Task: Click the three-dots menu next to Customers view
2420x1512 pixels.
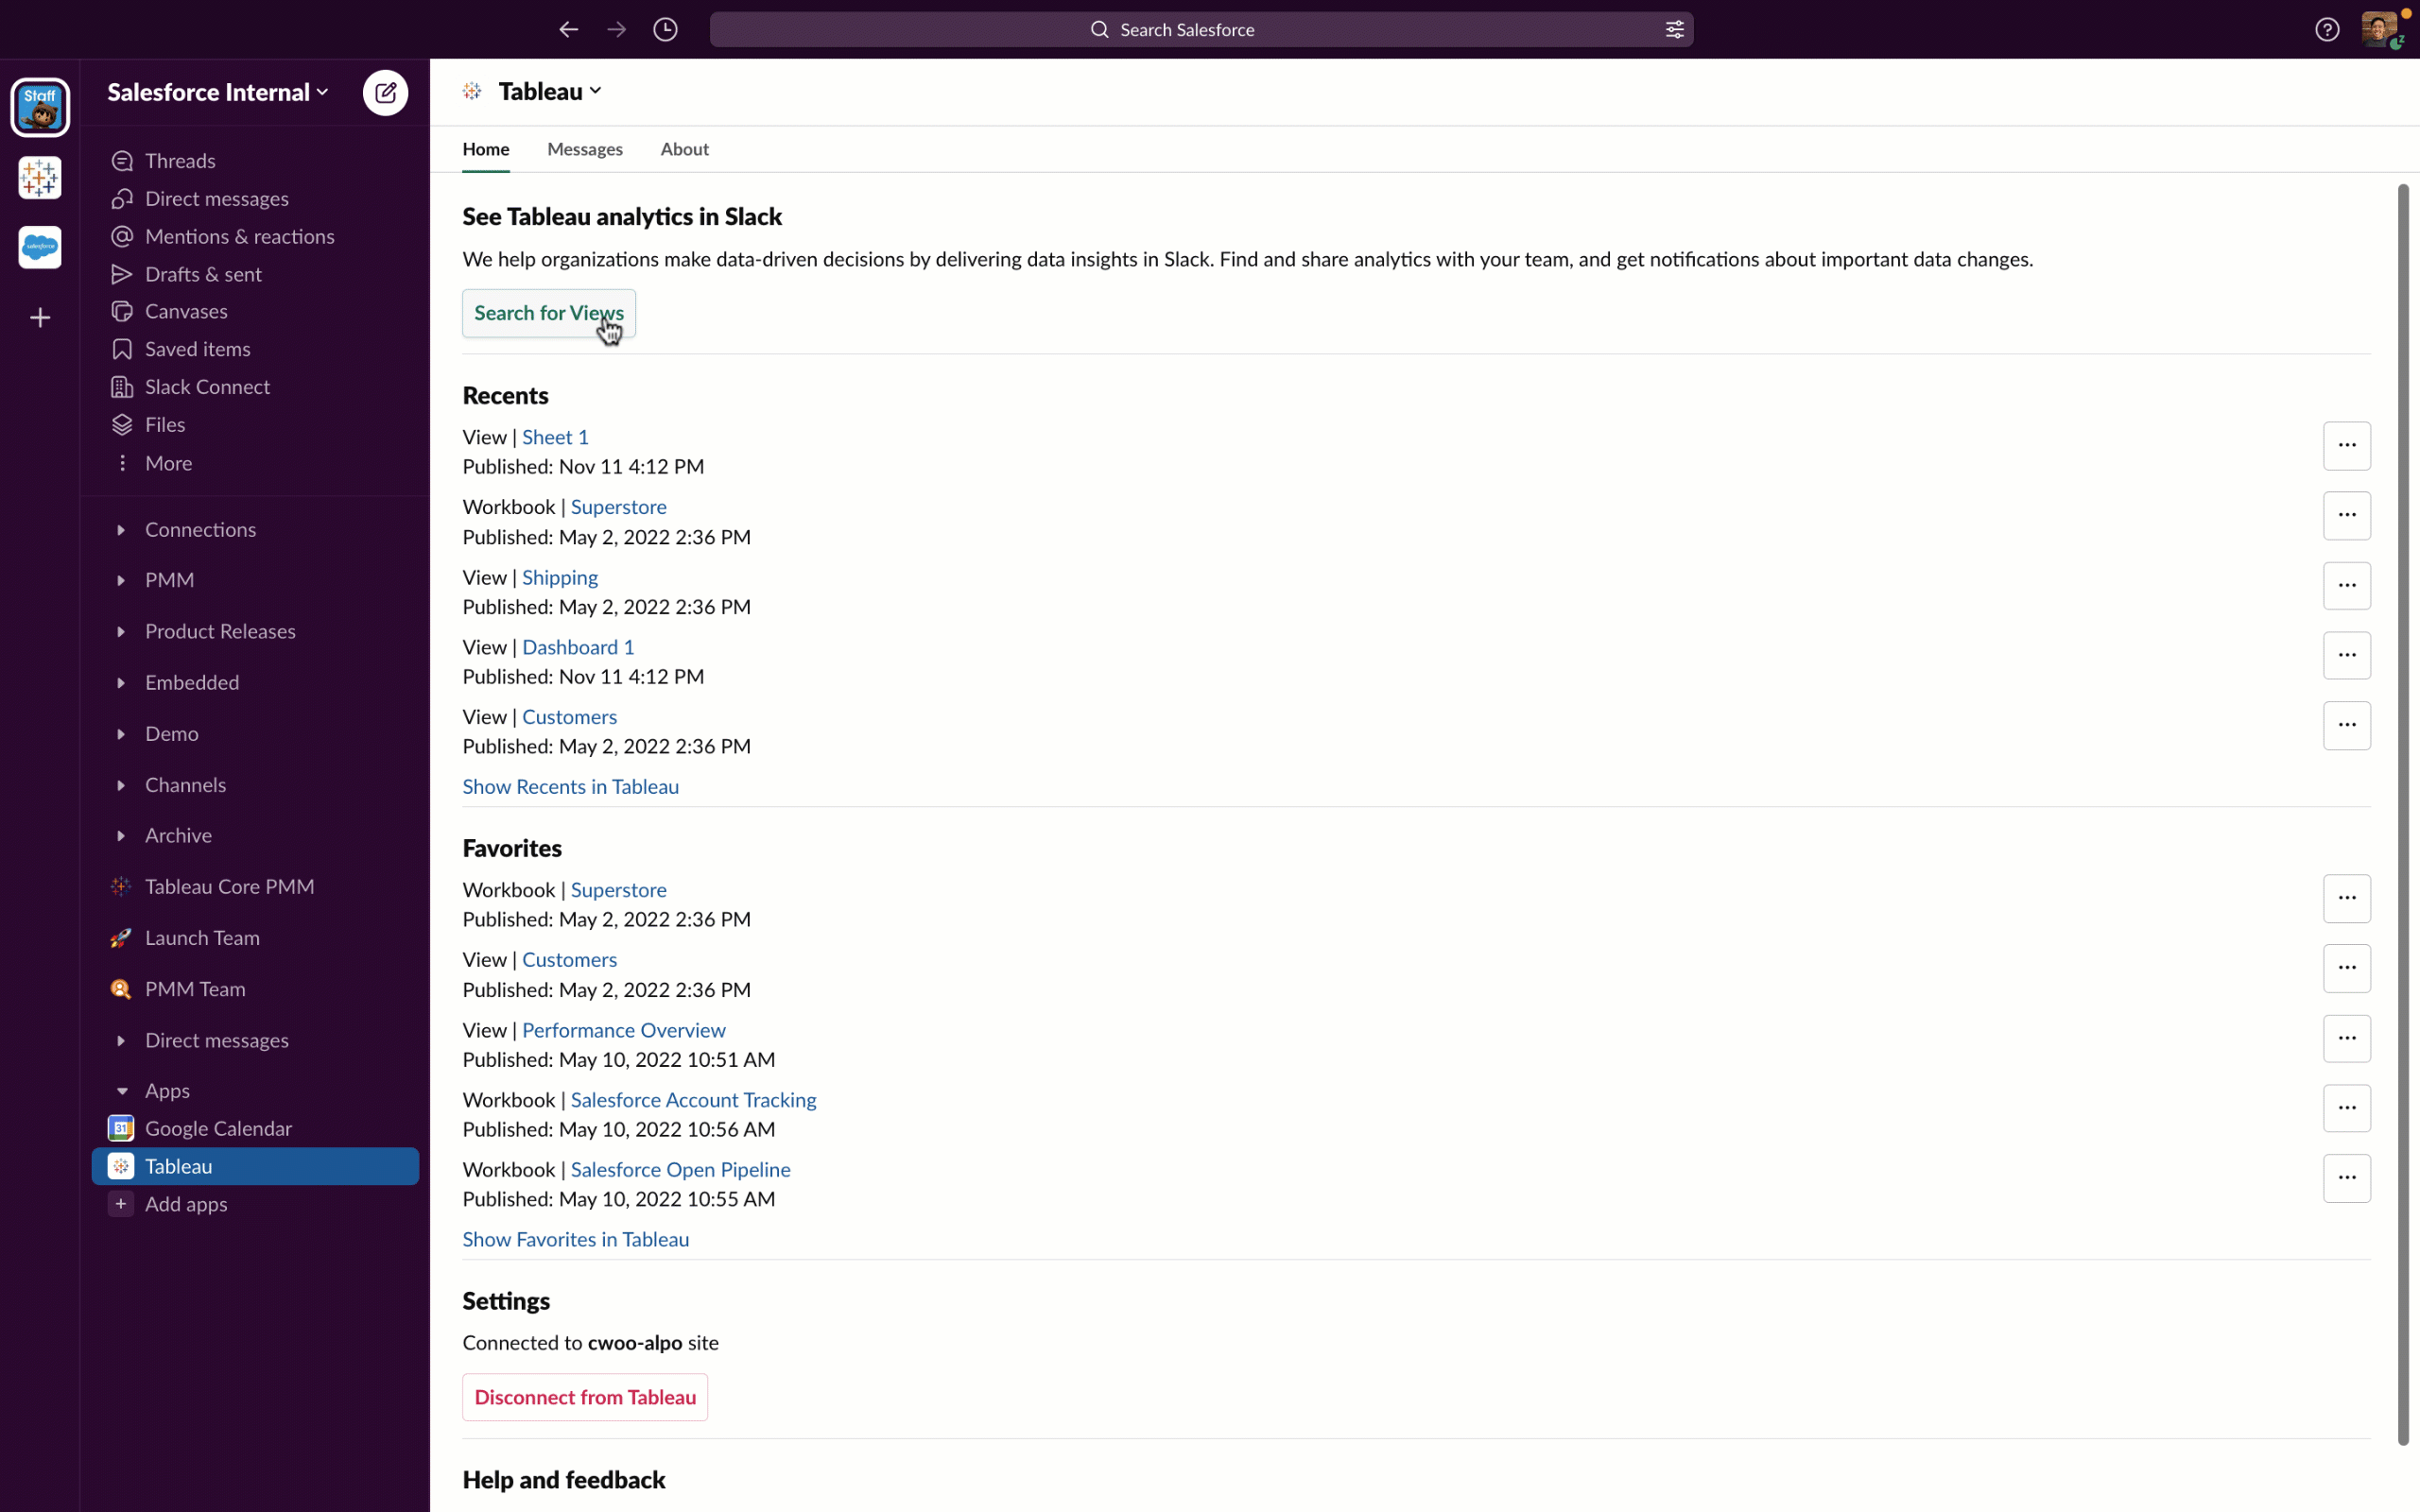Action: pos(2345,725)
